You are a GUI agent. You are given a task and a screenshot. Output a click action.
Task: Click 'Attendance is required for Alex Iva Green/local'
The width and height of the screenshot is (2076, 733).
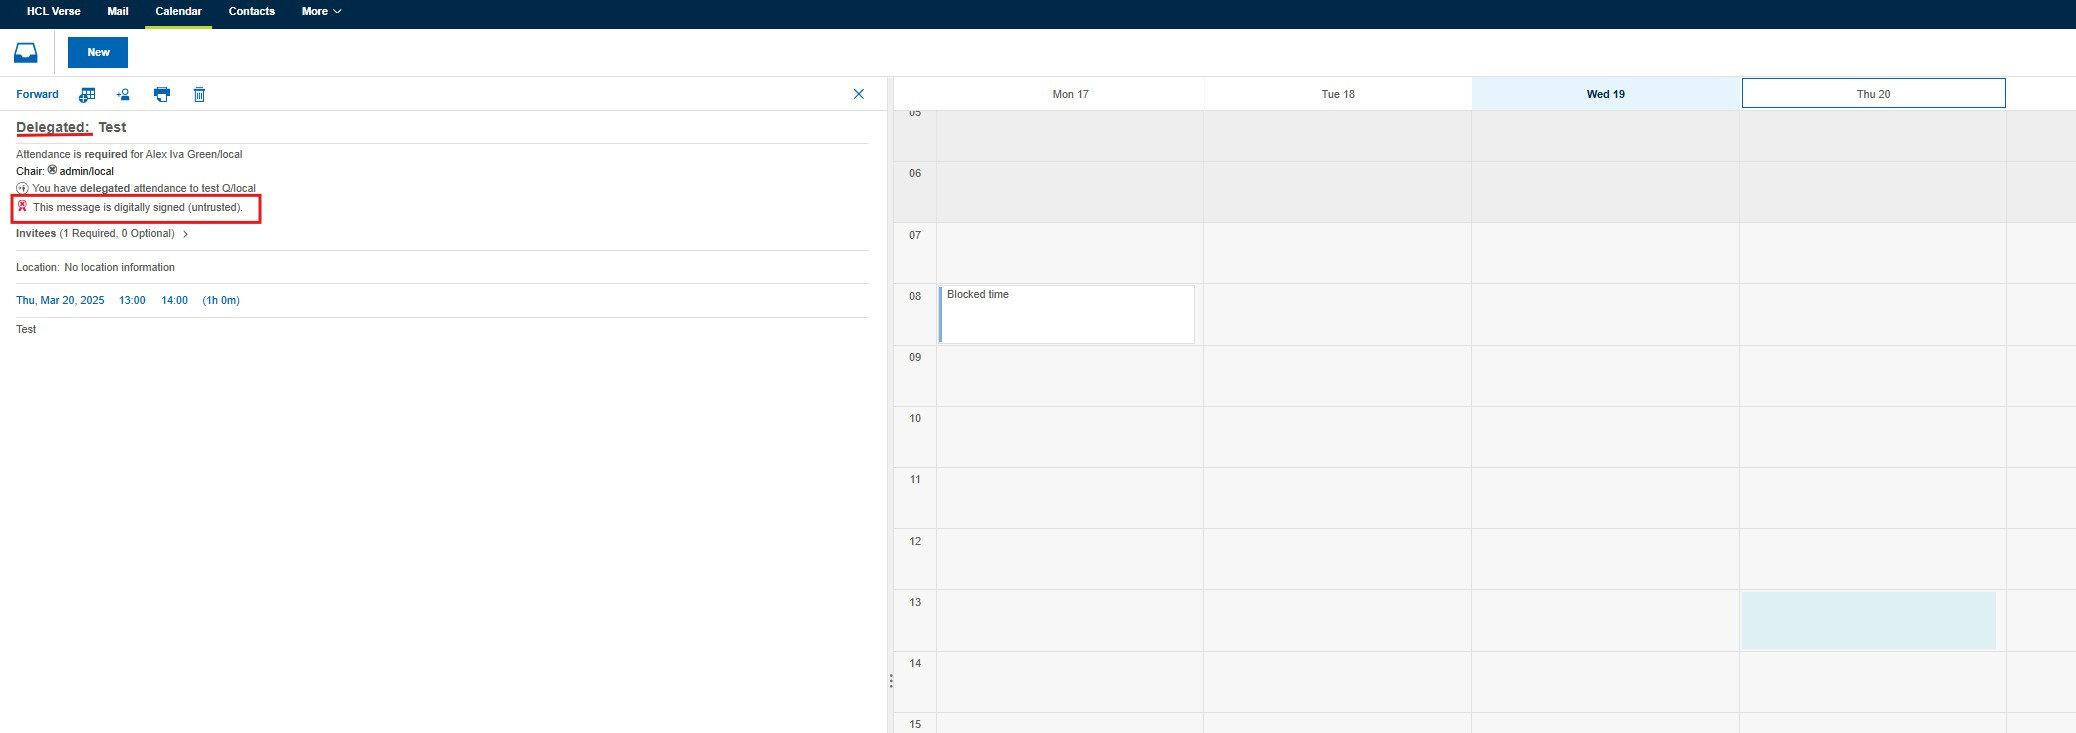[129, 154]
